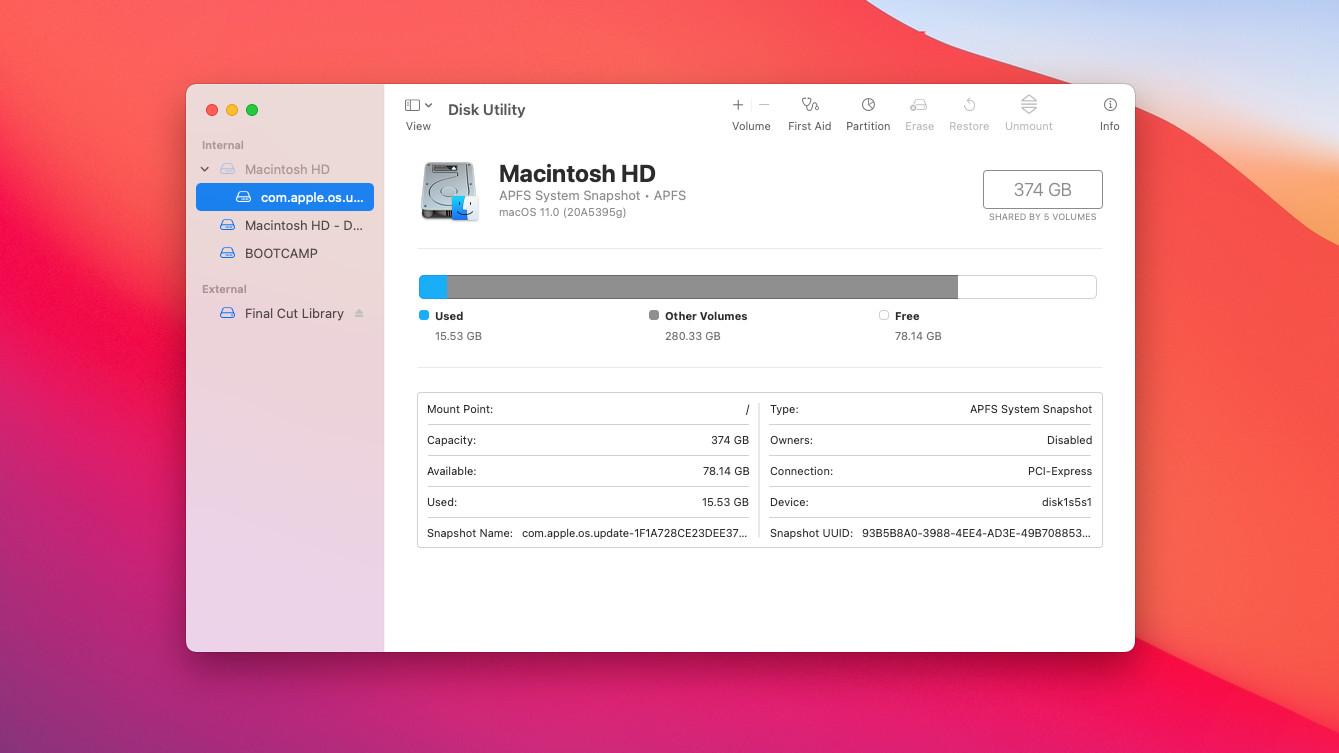Click the Type value APFS System Snapshot
Image resolution: width=1339 pixels, height=753 pixels.
click(1031, 409)
